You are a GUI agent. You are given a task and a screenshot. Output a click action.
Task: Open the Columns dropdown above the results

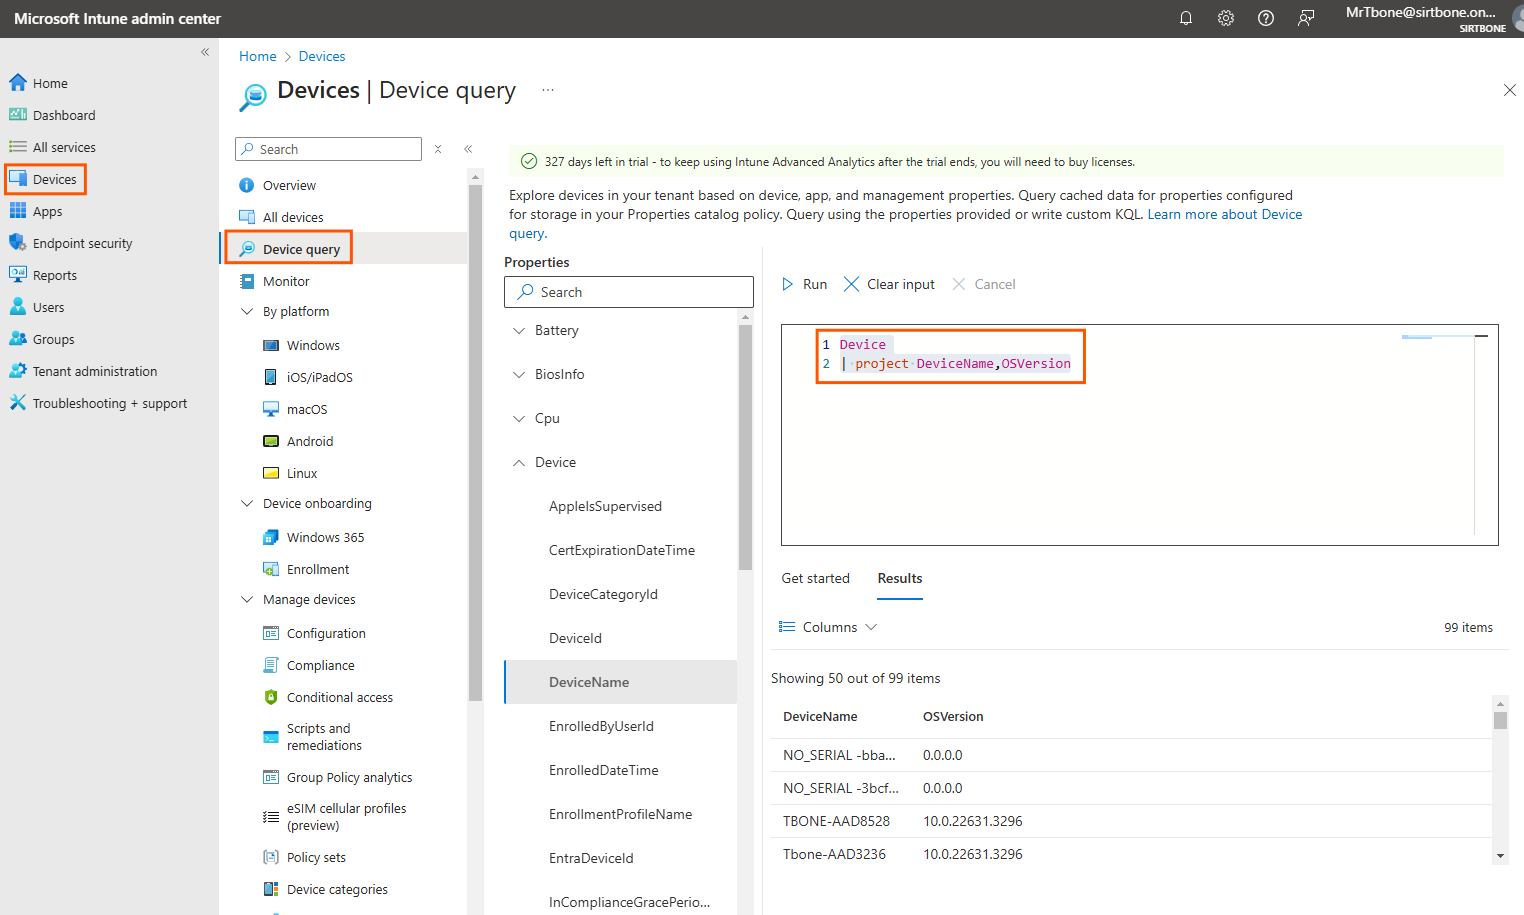click(x=827, y=626)
